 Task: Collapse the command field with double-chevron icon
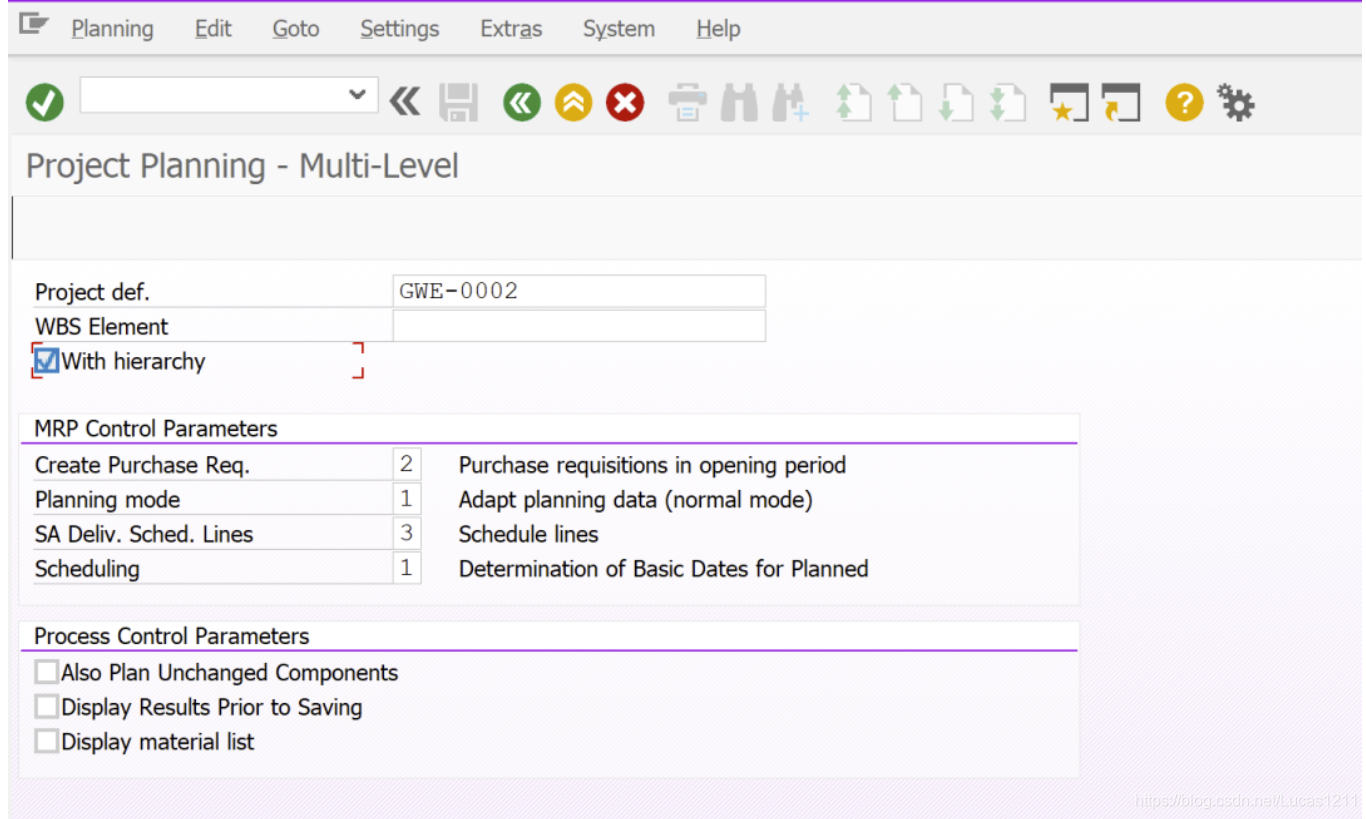[405, 102]
